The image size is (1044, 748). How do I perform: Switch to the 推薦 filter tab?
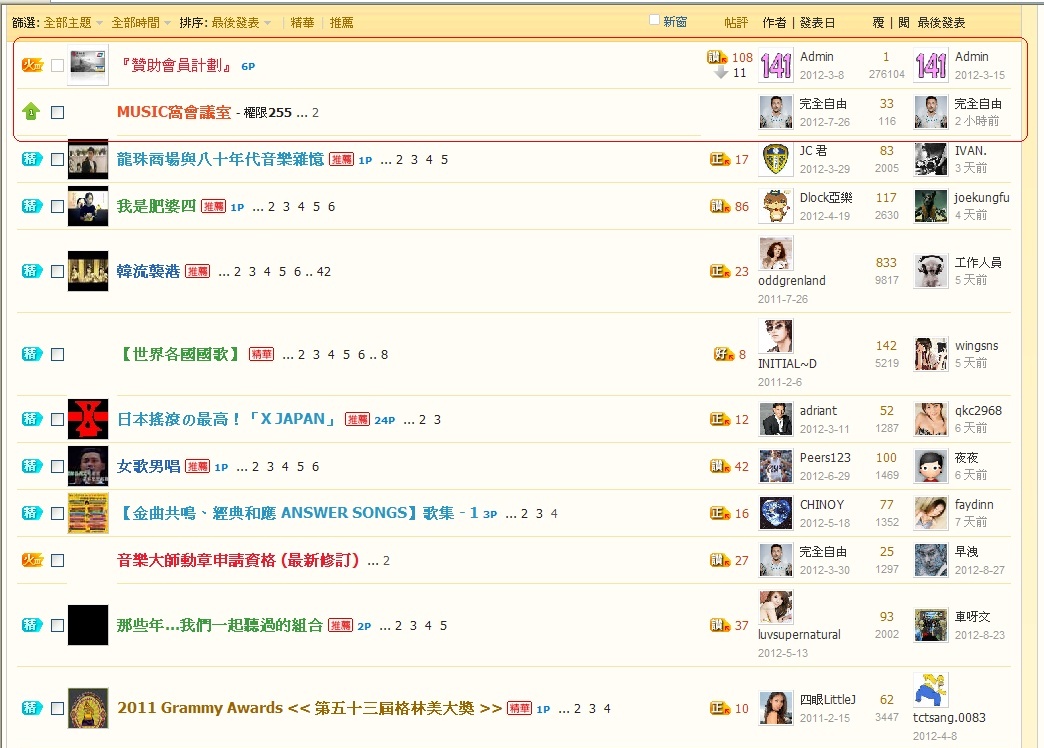341,22
